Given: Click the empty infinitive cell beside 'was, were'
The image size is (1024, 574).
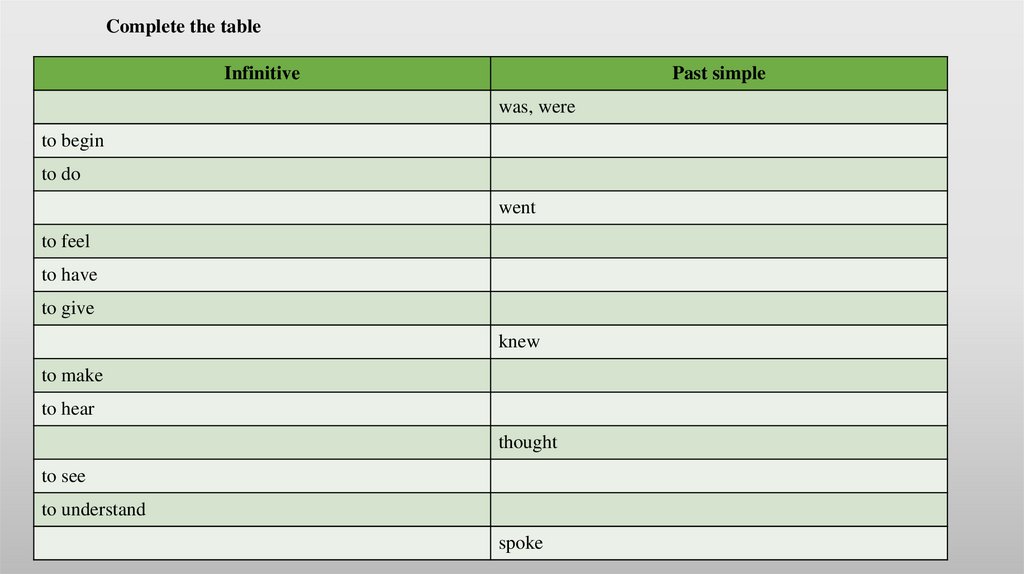Looking at the screenshot, I should point(262,107).
